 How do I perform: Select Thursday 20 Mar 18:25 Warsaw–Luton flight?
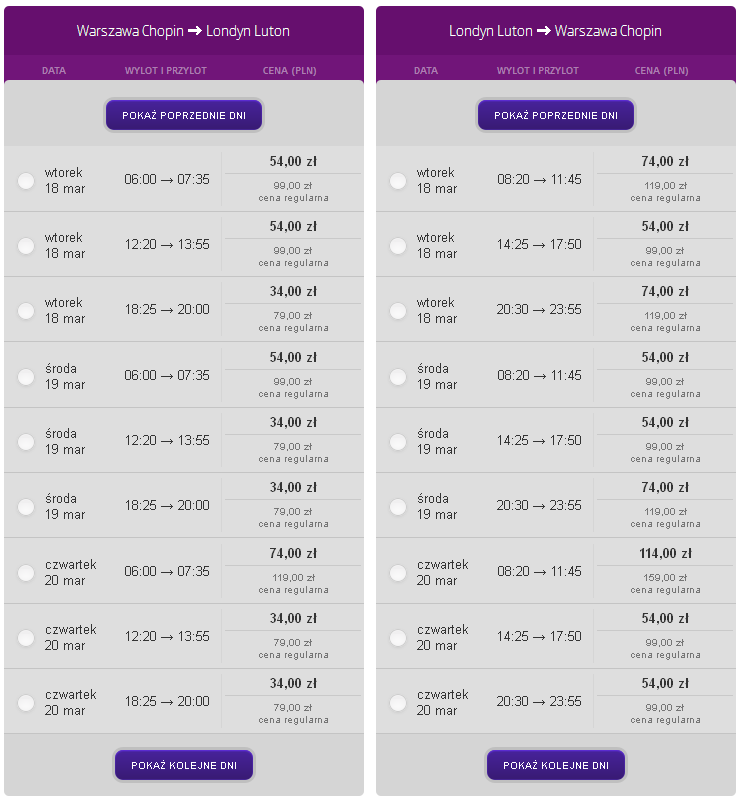(x=26, y=703)
